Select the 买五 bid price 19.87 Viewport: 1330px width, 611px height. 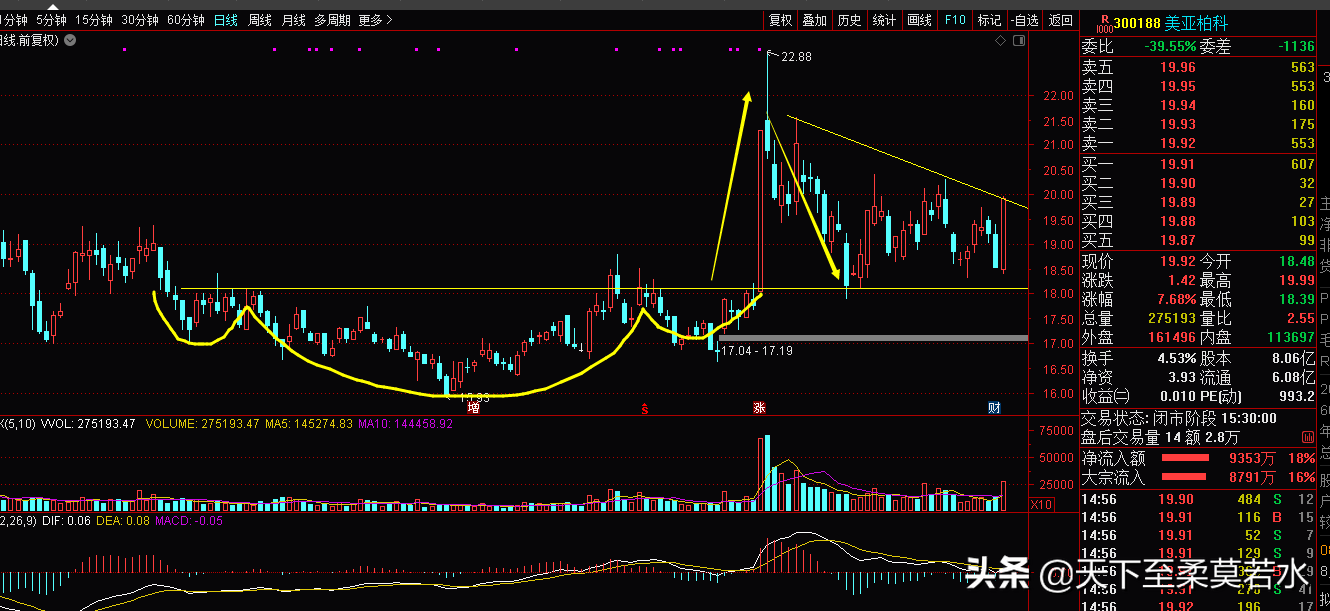1177,241
